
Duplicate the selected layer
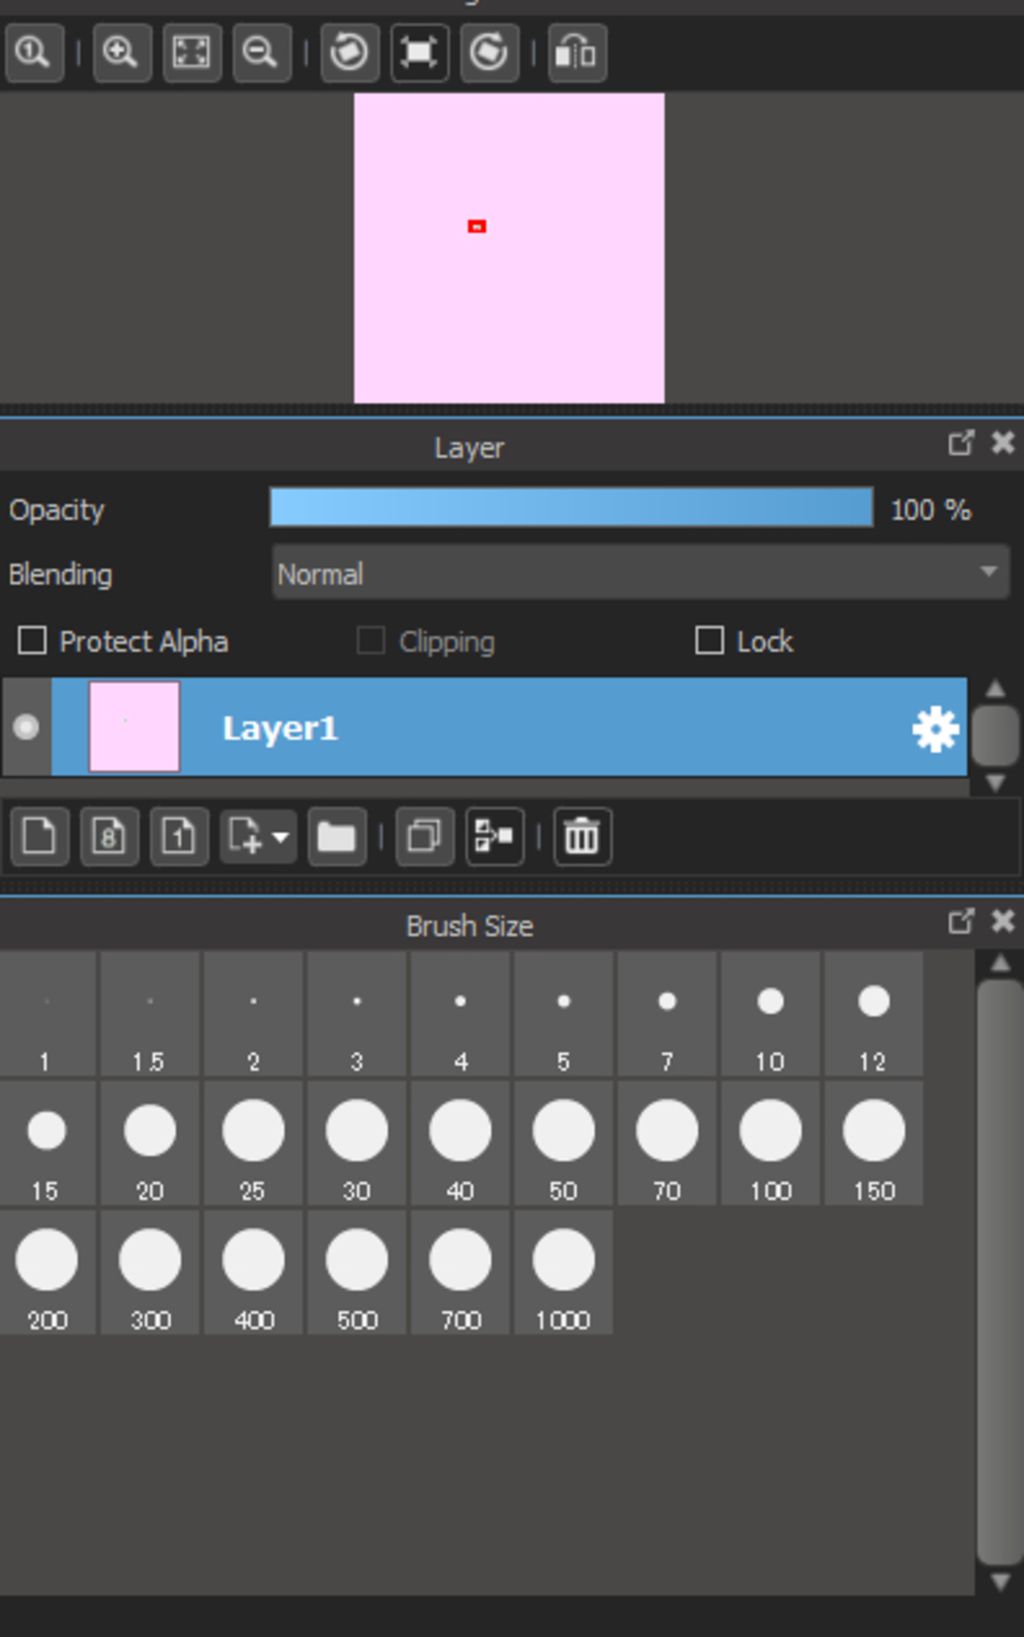425,836
